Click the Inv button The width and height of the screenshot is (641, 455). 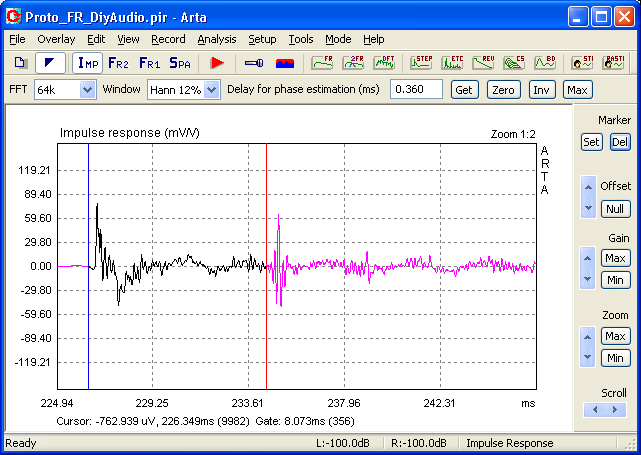tap(542, 90)
